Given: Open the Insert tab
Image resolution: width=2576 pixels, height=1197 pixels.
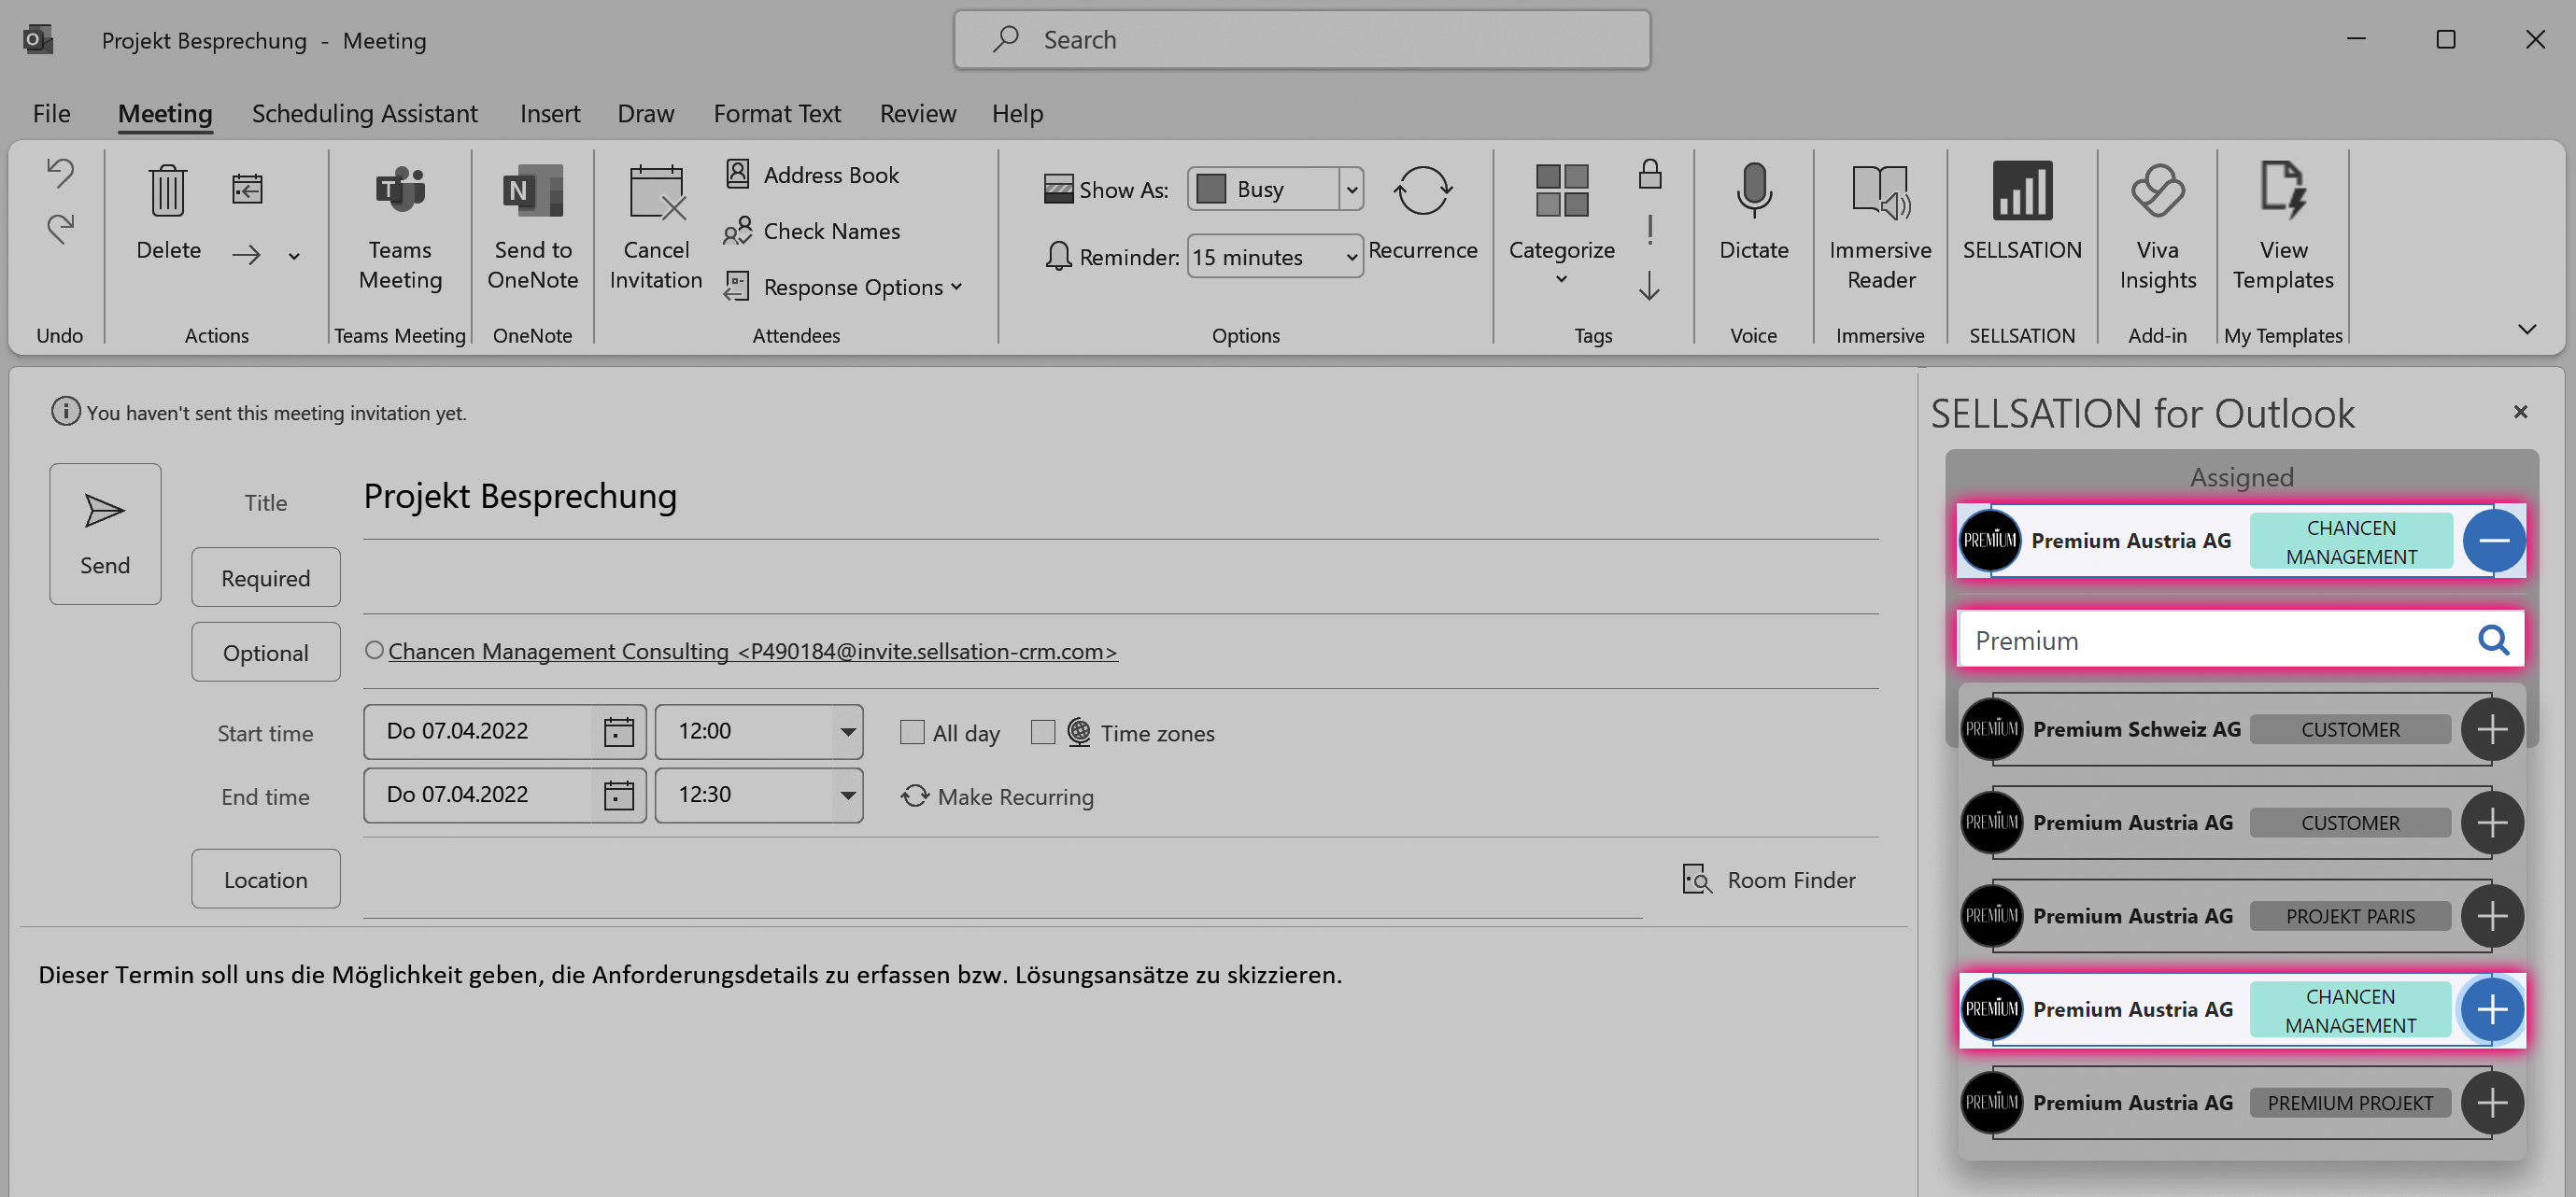Looking at the screenshot, I should [x=550, y=113].
